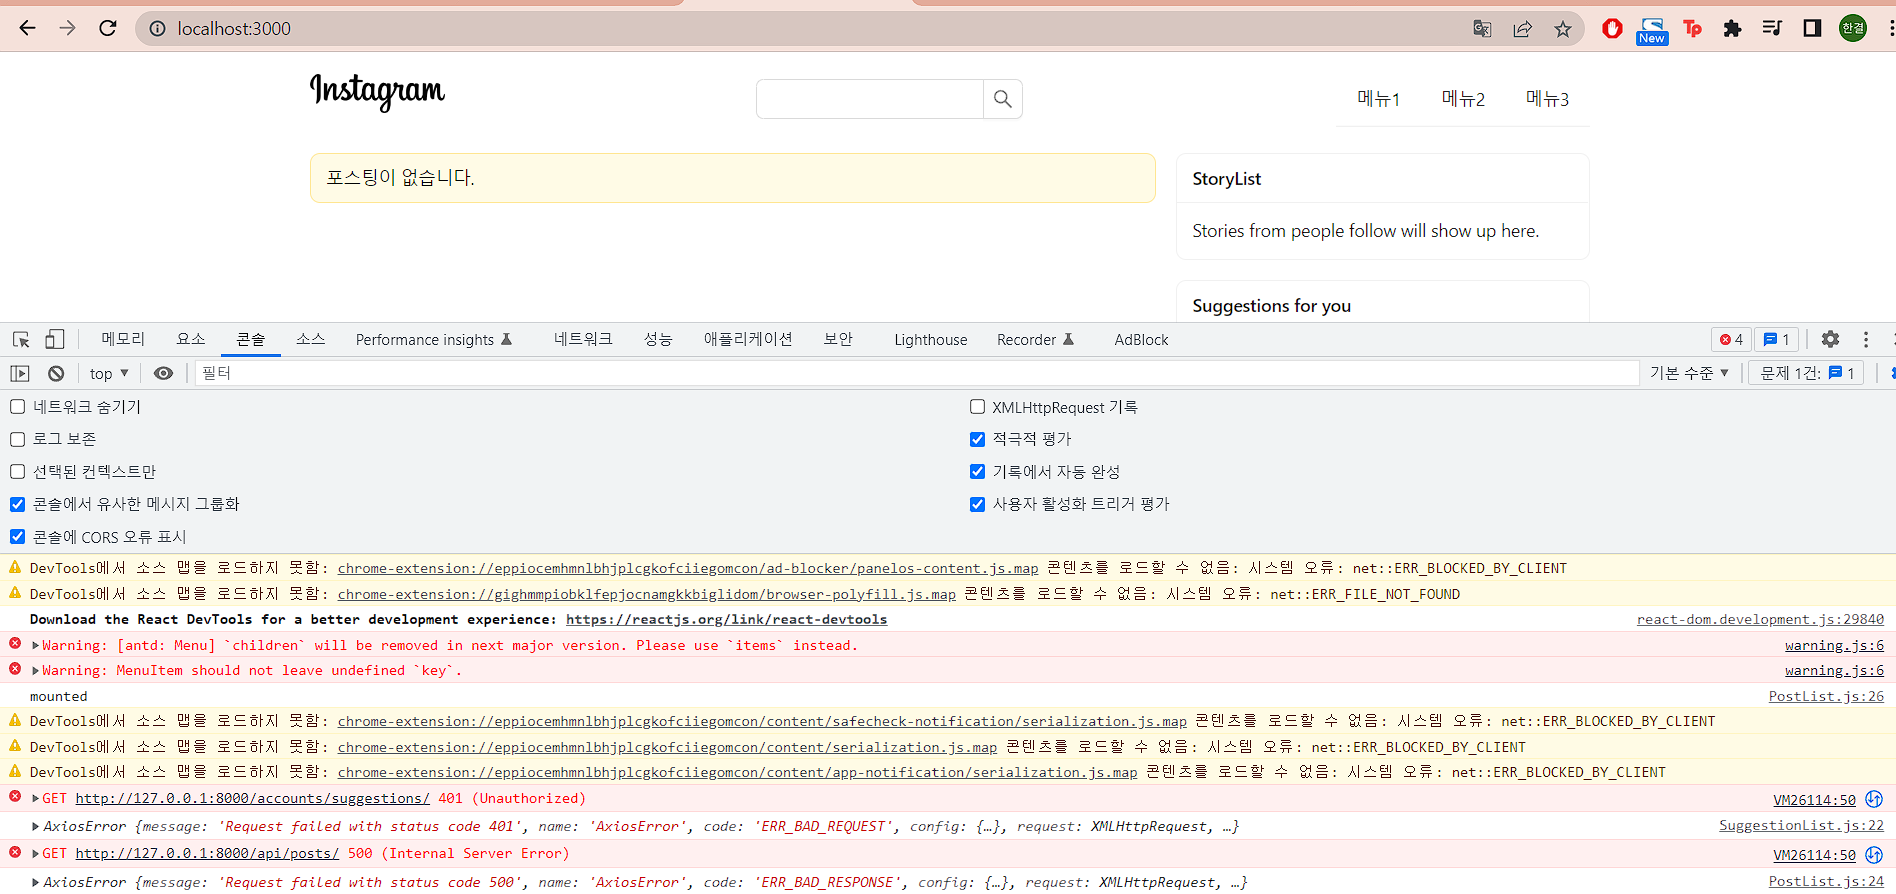The image size is (1896, 894).
Task: Select 메뉴1 in the page menu
Action: pos(1378,99)
